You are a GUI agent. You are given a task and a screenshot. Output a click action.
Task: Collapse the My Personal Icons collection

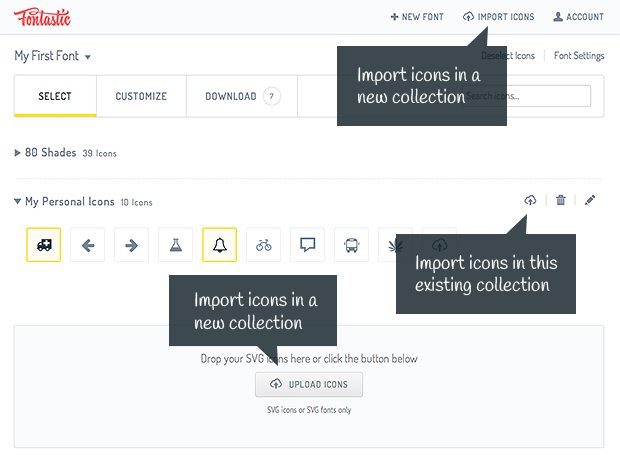(x=18, y=202)
